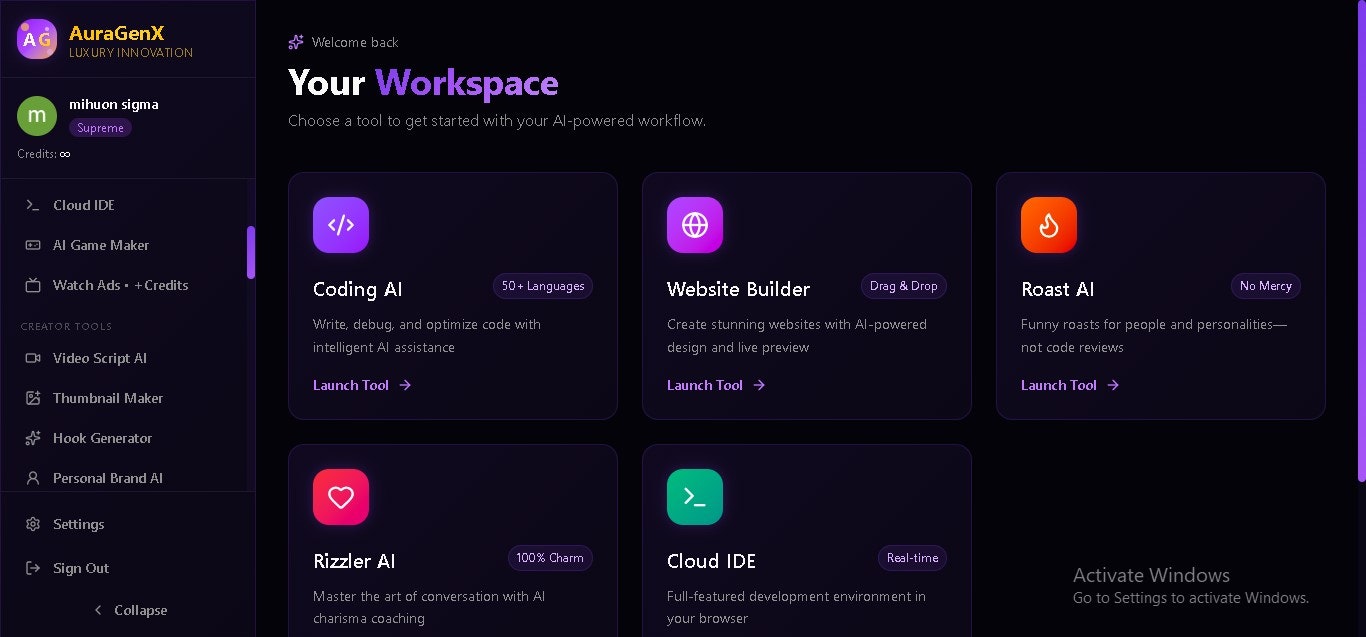Image resolution: width=1366 pixels, height=637 pixels.
Task: Click the orange Roast AI flame icon
Action: click(x=1049, y=225)
